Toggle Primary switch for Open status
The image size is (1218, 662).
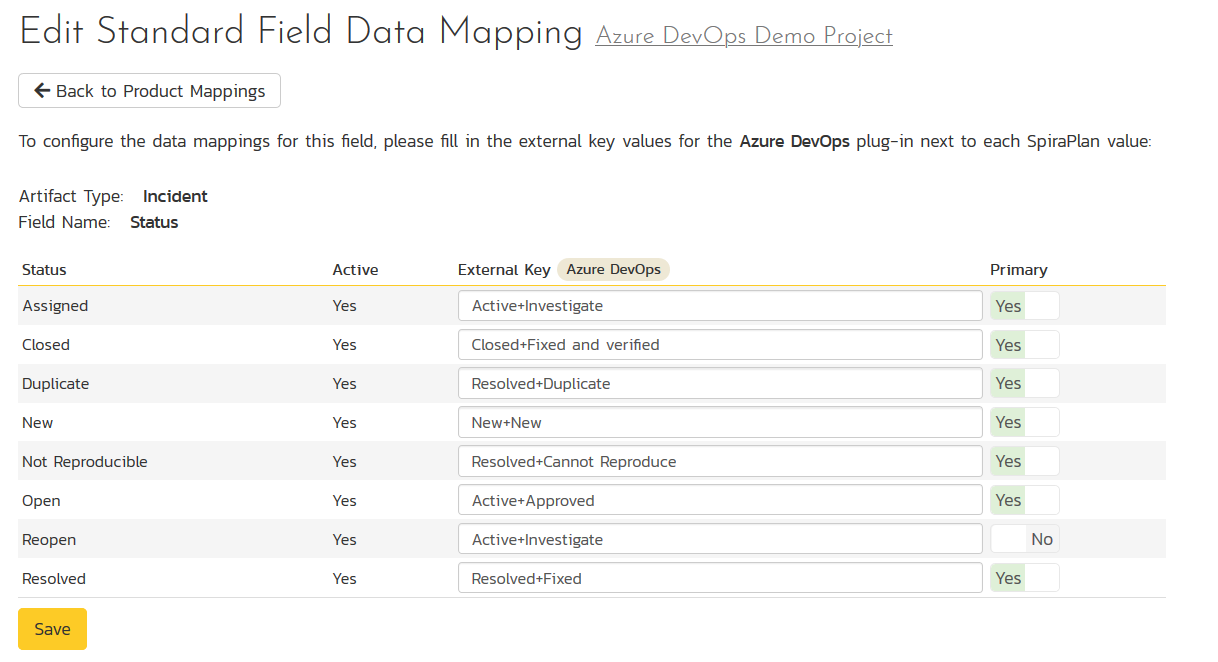[x=1024, y=501]
